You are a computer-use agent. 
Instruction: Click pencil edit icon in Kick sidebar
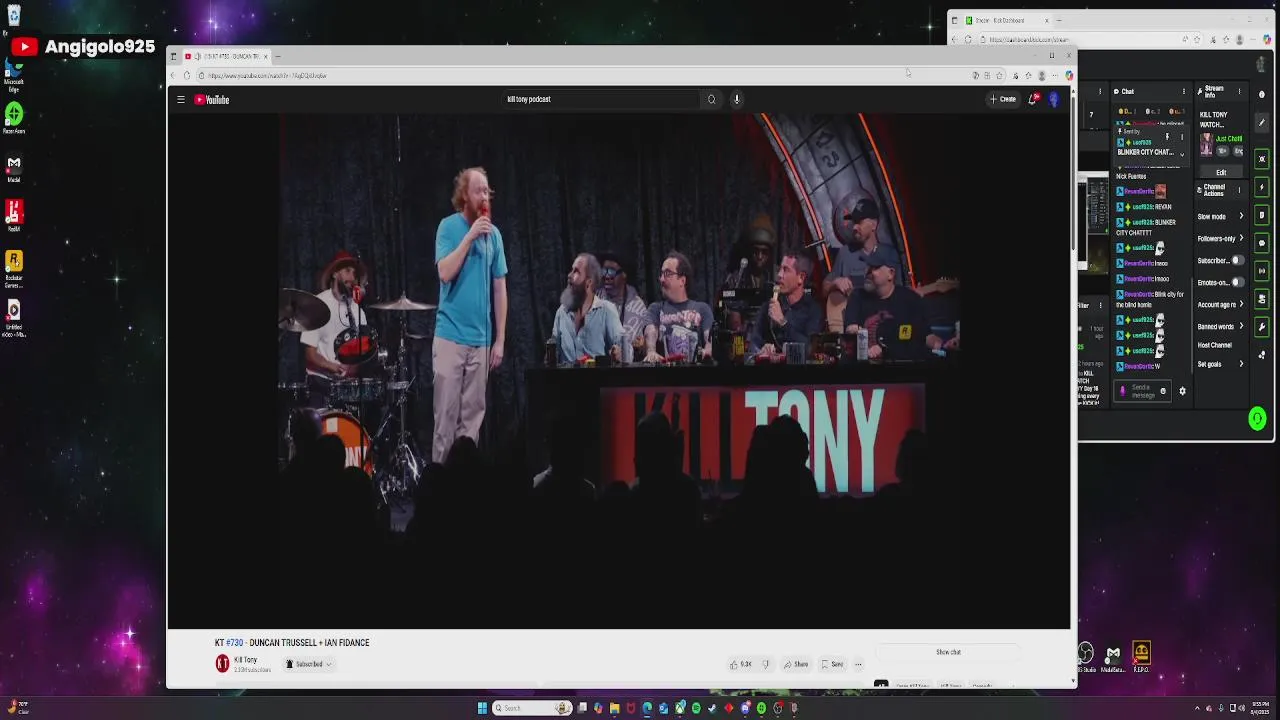(1262, 123)
